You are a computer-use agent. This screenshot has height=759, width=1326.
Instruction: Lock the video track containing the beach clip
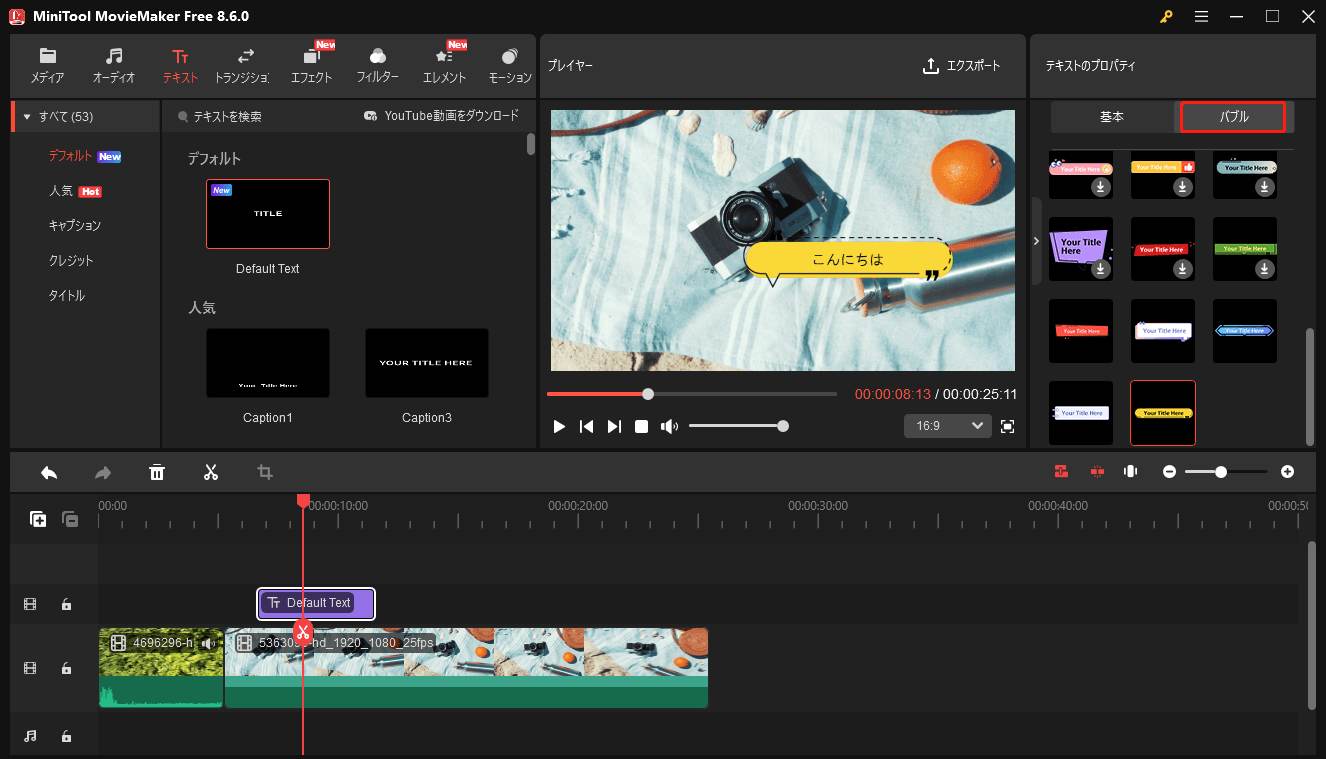tap(66, 668)
